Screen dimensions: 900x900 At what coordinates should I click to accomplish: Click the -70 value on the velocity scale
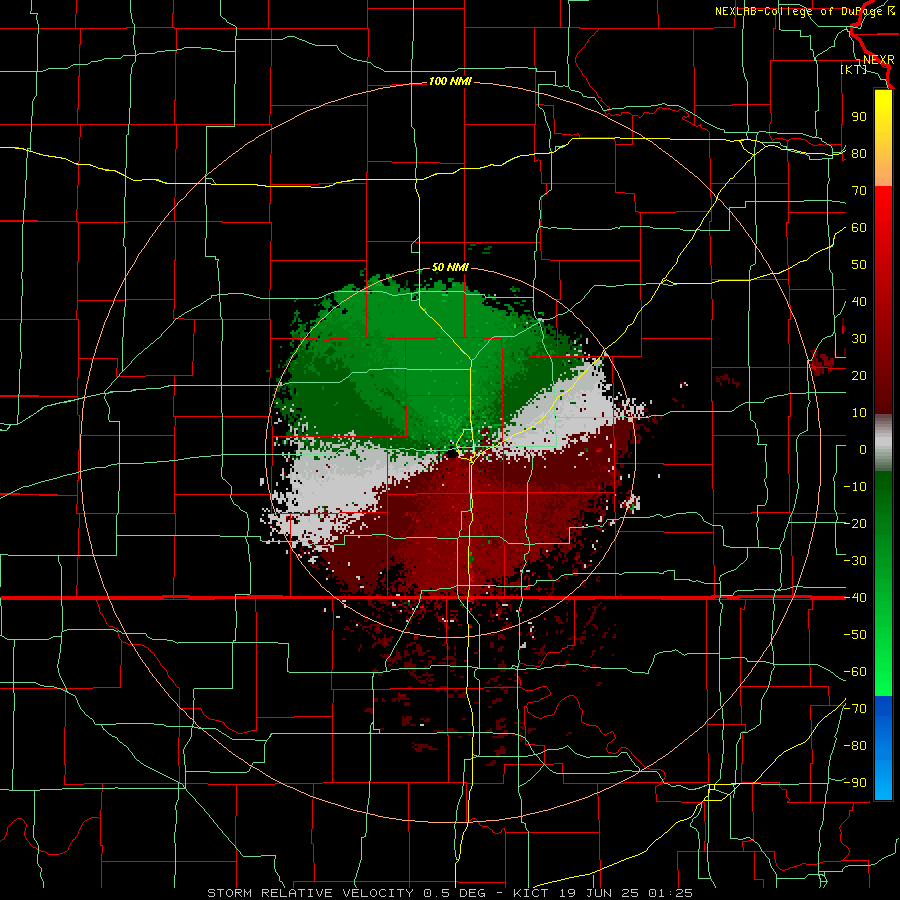[855, 709]
